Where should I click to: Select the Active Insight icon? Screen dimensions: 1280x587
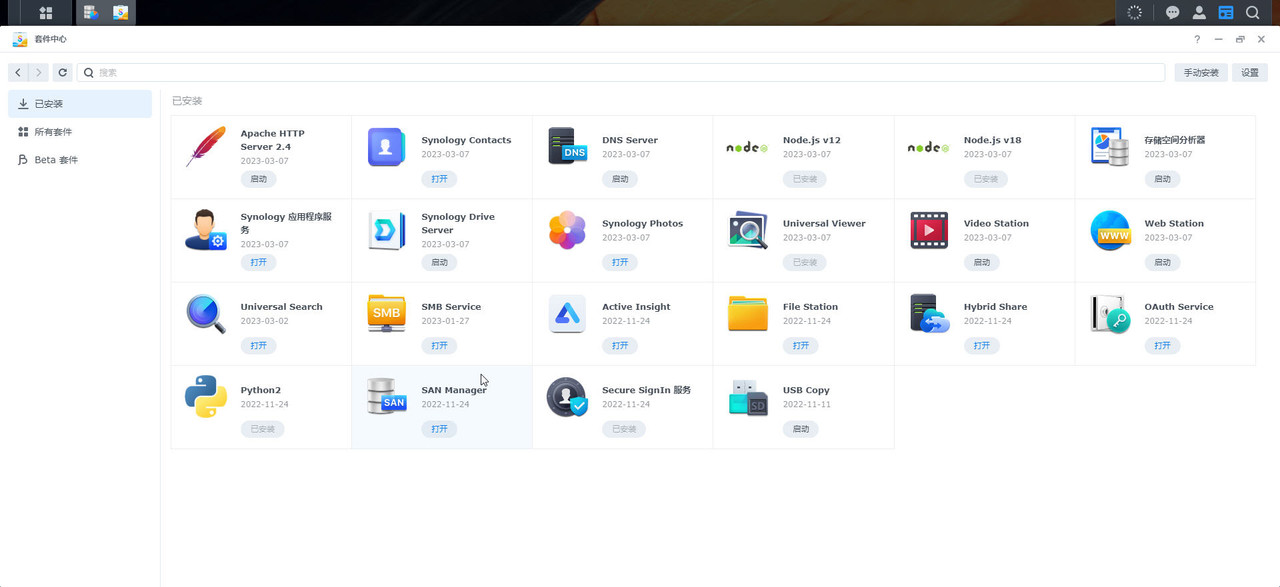point(568,313)
